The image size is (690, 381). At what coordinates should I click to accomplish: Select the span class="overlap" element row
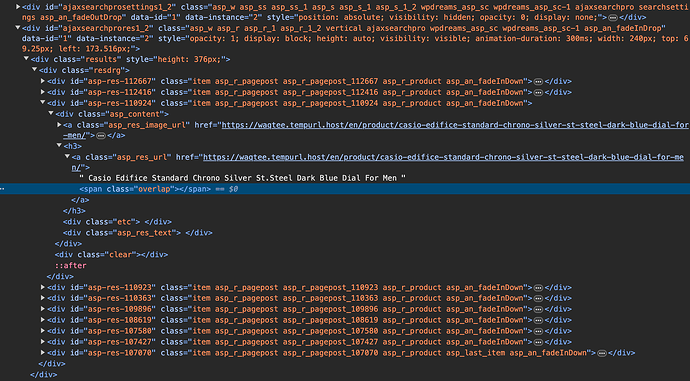(345, 189)
